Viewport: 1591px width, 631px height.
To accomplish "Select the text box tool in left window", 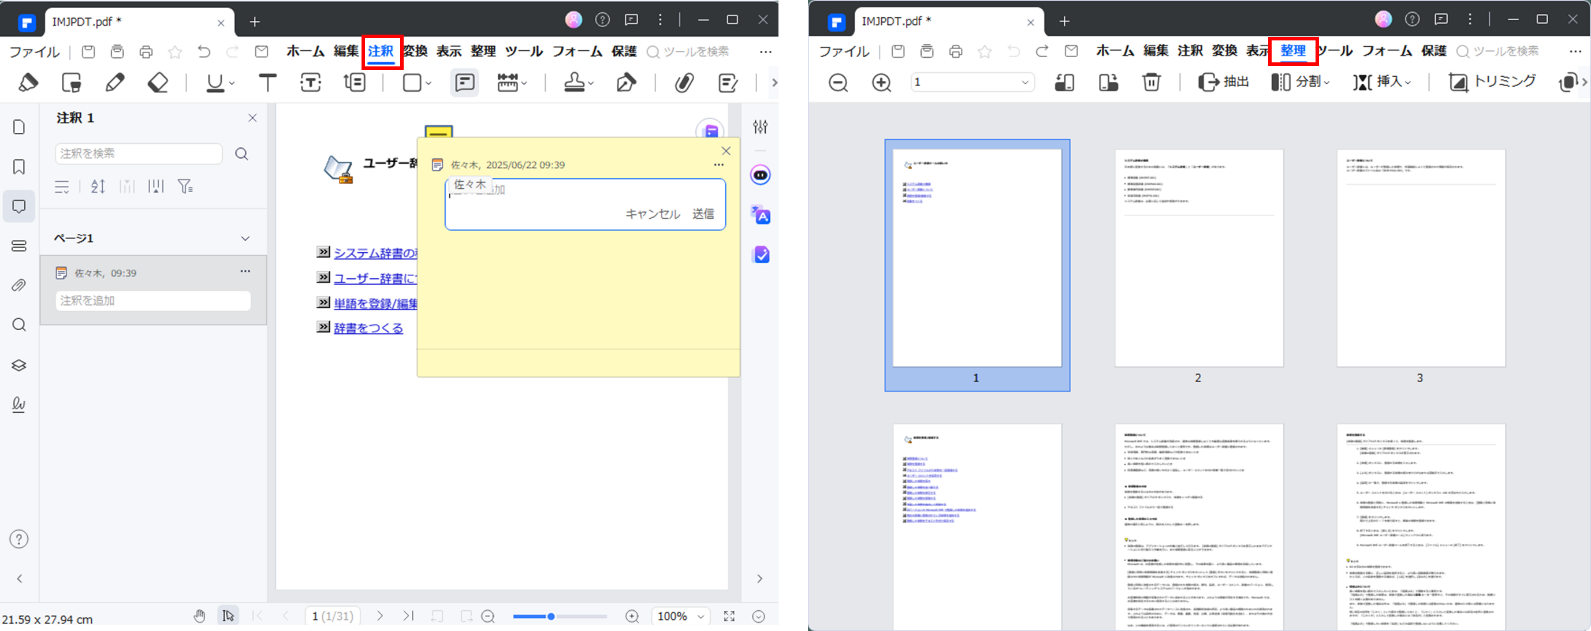I will click(311, 83).
